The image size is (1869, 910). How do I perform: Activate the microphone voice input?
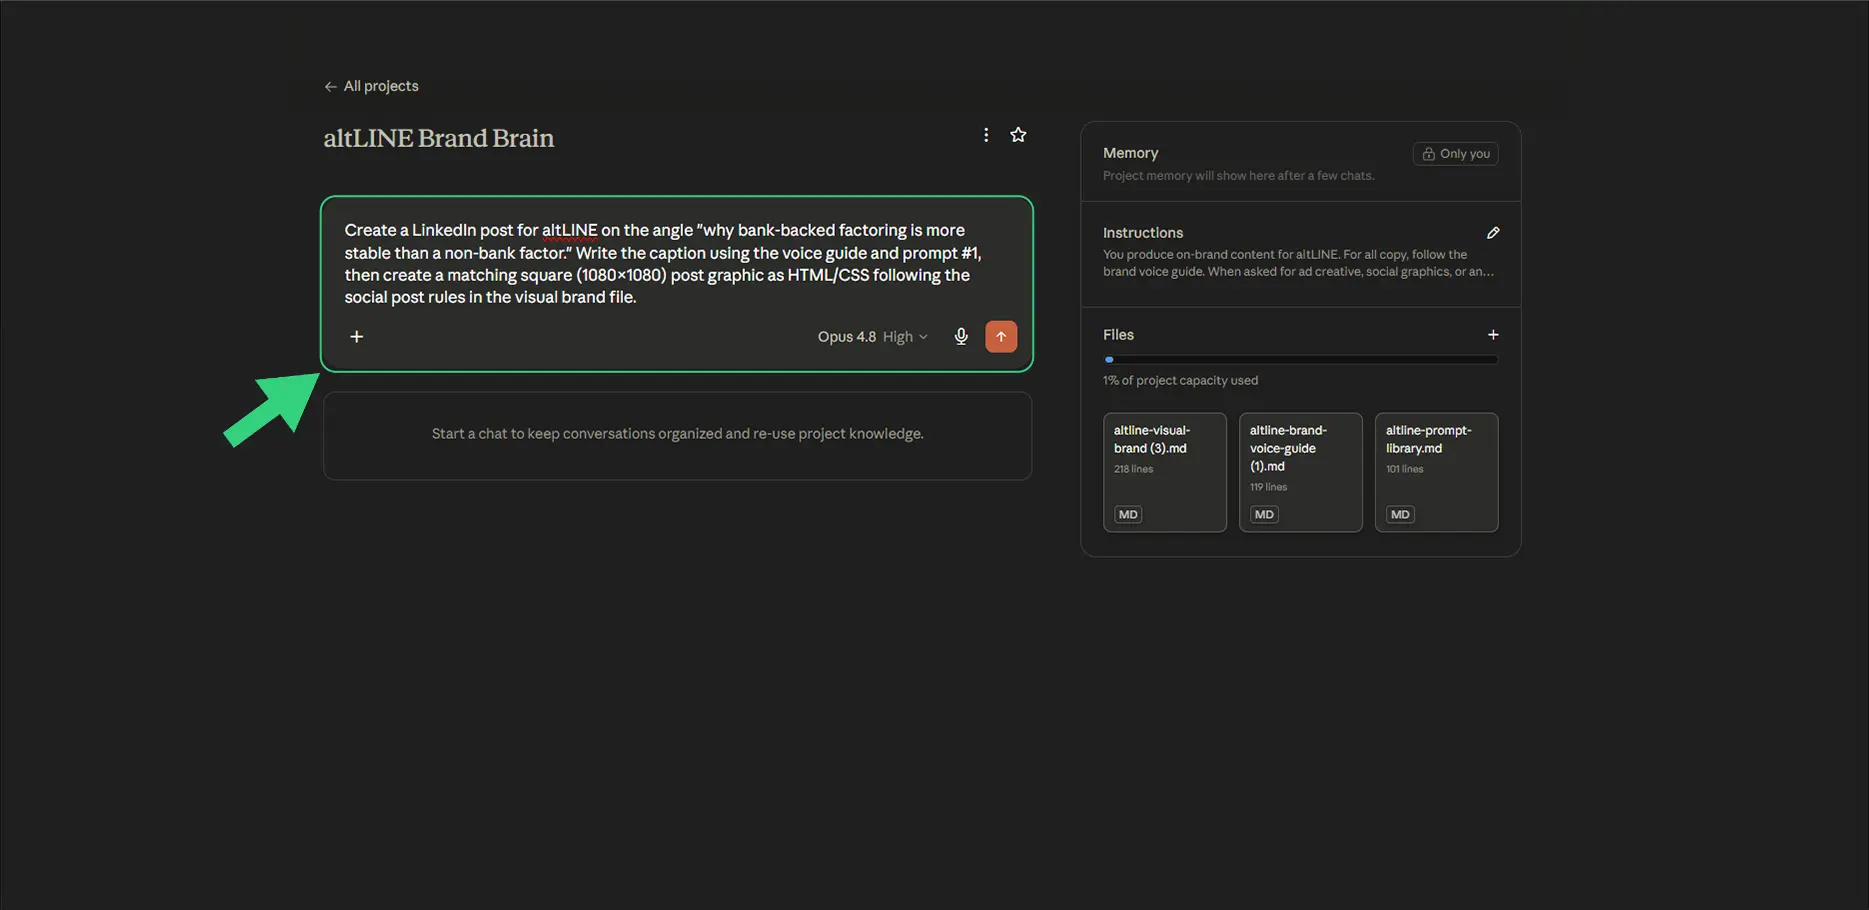point(961,337)
